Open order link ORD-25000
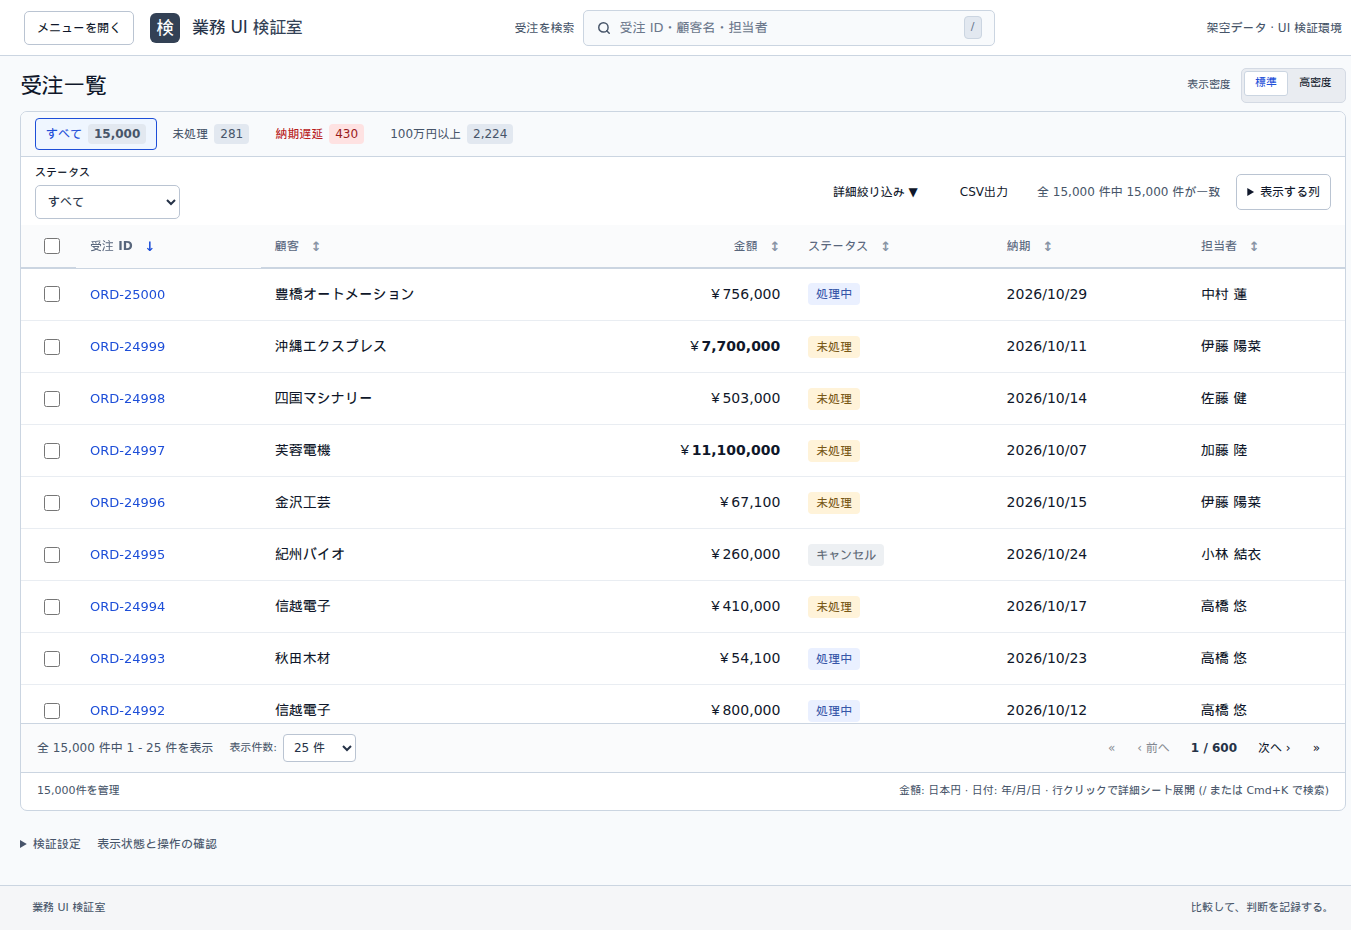This screenshot has height=930, width=1351. (127, 294)
